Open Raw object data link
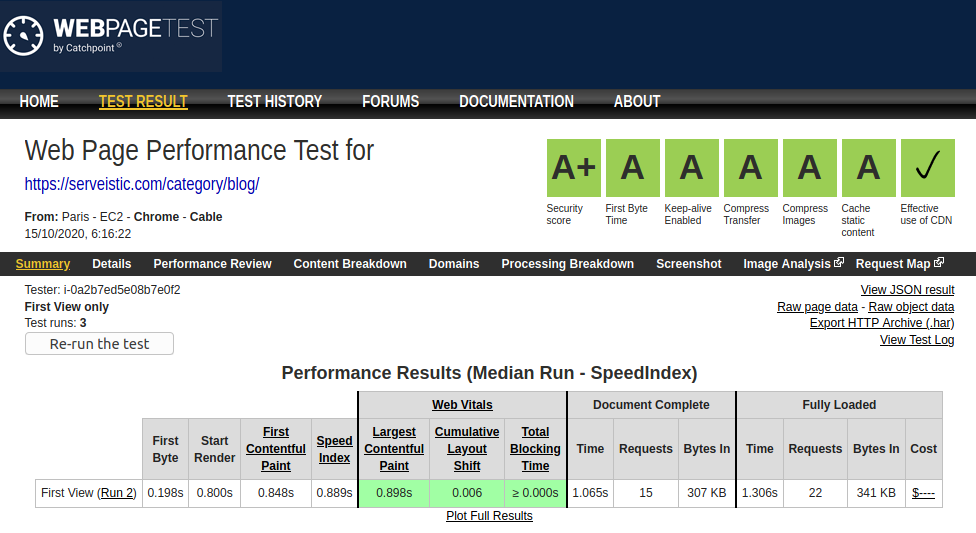 click(911, 307)
